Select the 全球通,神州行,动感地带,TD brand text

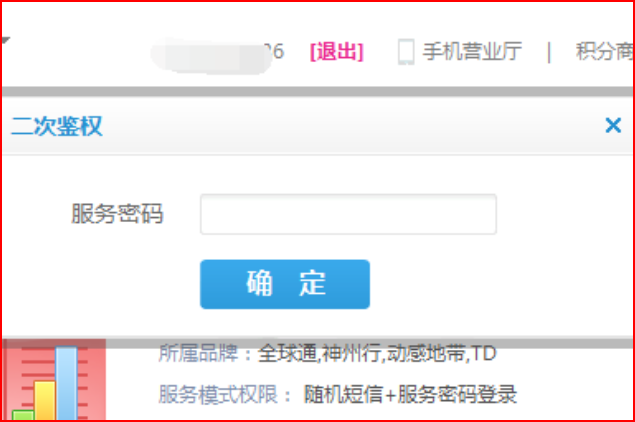(x=377, y=353)
